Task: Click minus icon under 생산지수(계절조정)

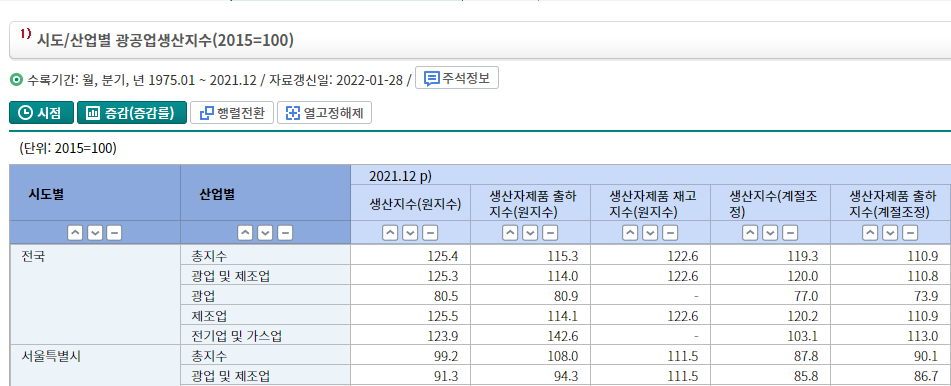Action: click(791, 233)
